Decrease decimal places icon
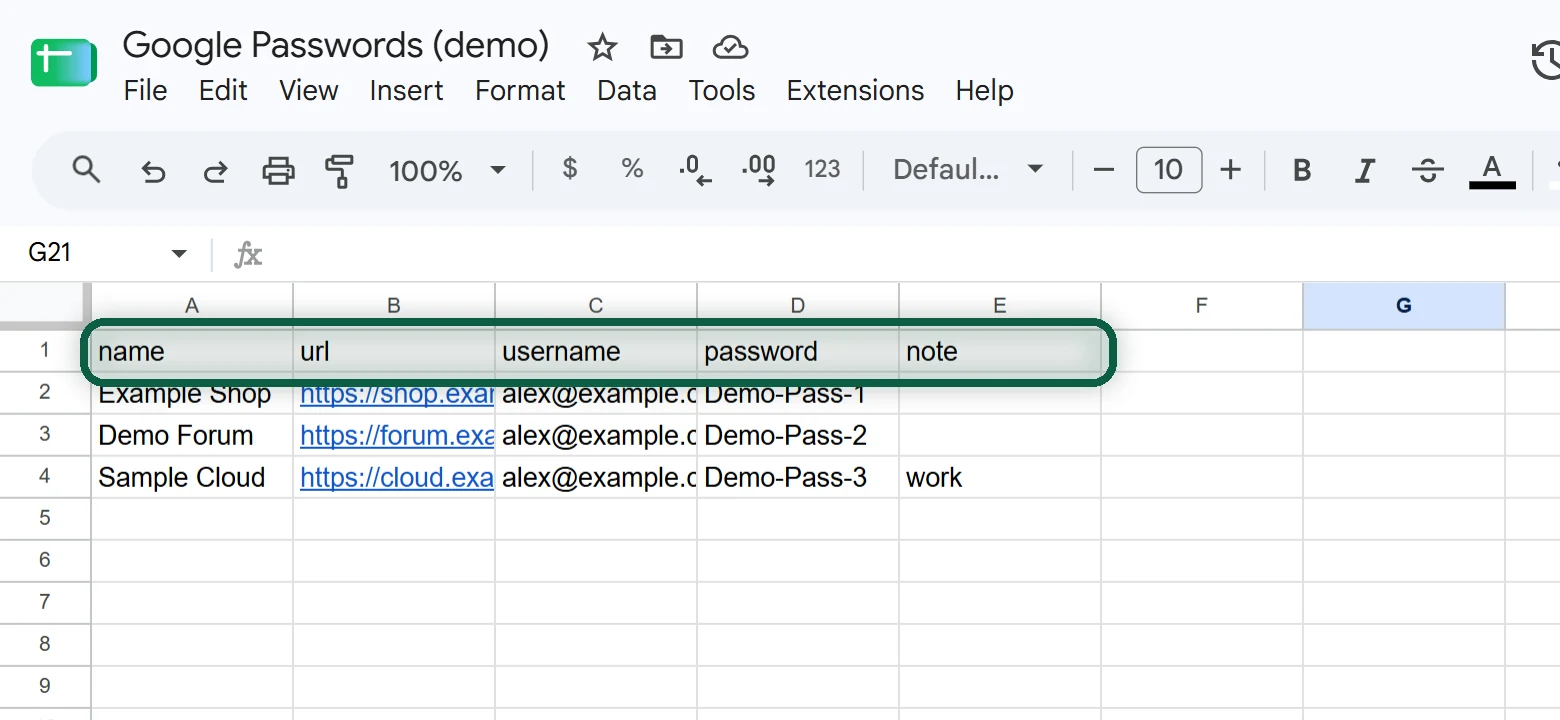The height and width of the screenshot is (720, 1560). pos(695,171)
